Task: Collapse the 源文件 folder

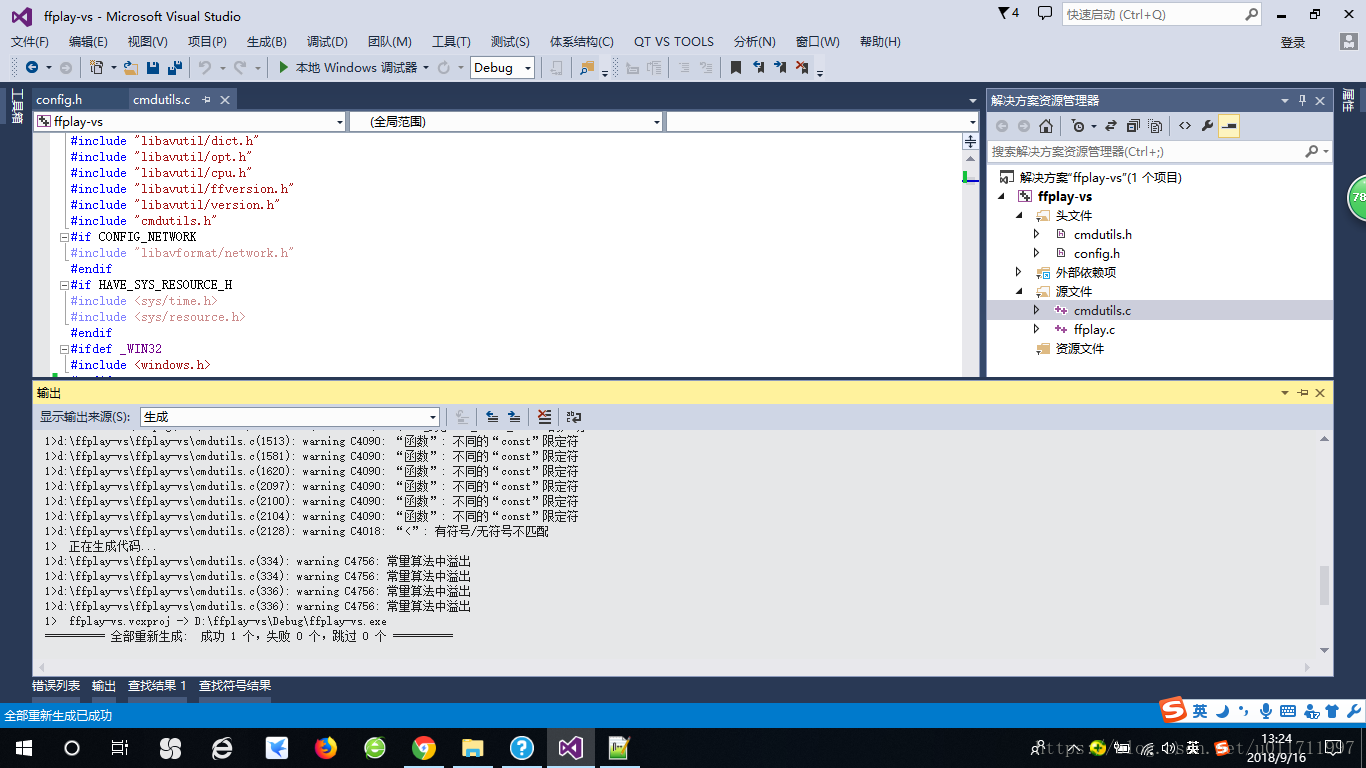Action: pyautogui.click(x=1019, y=292)
